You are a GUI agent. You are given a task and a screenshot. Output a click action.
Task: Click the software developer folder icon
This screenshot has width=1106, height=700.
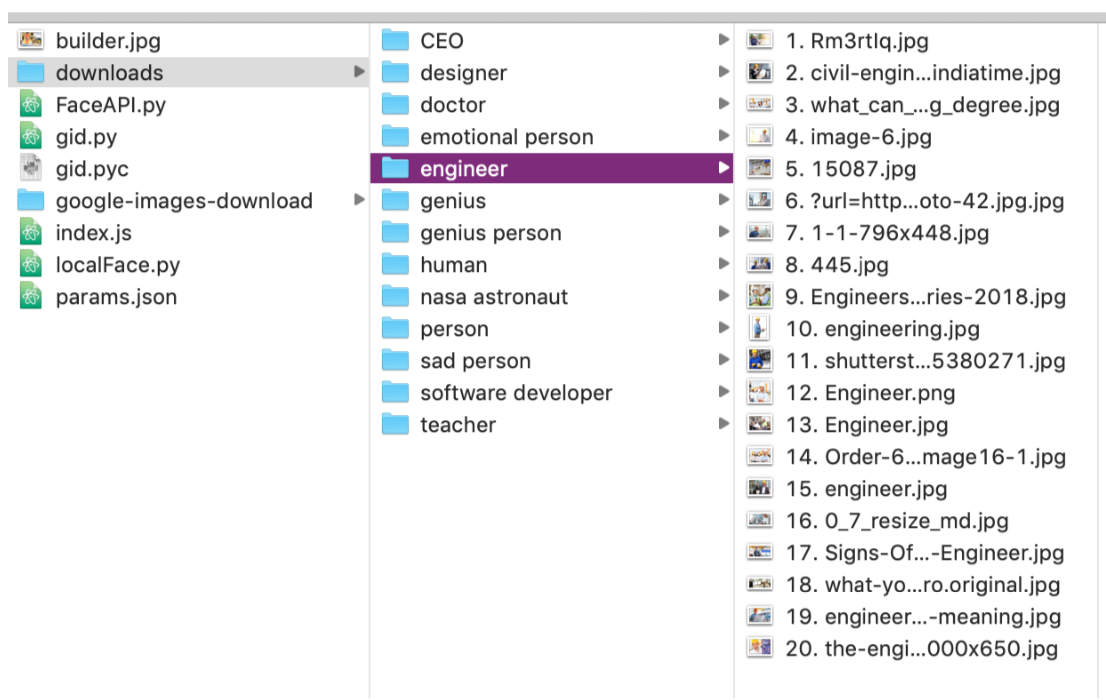click(x=395, y=392)
